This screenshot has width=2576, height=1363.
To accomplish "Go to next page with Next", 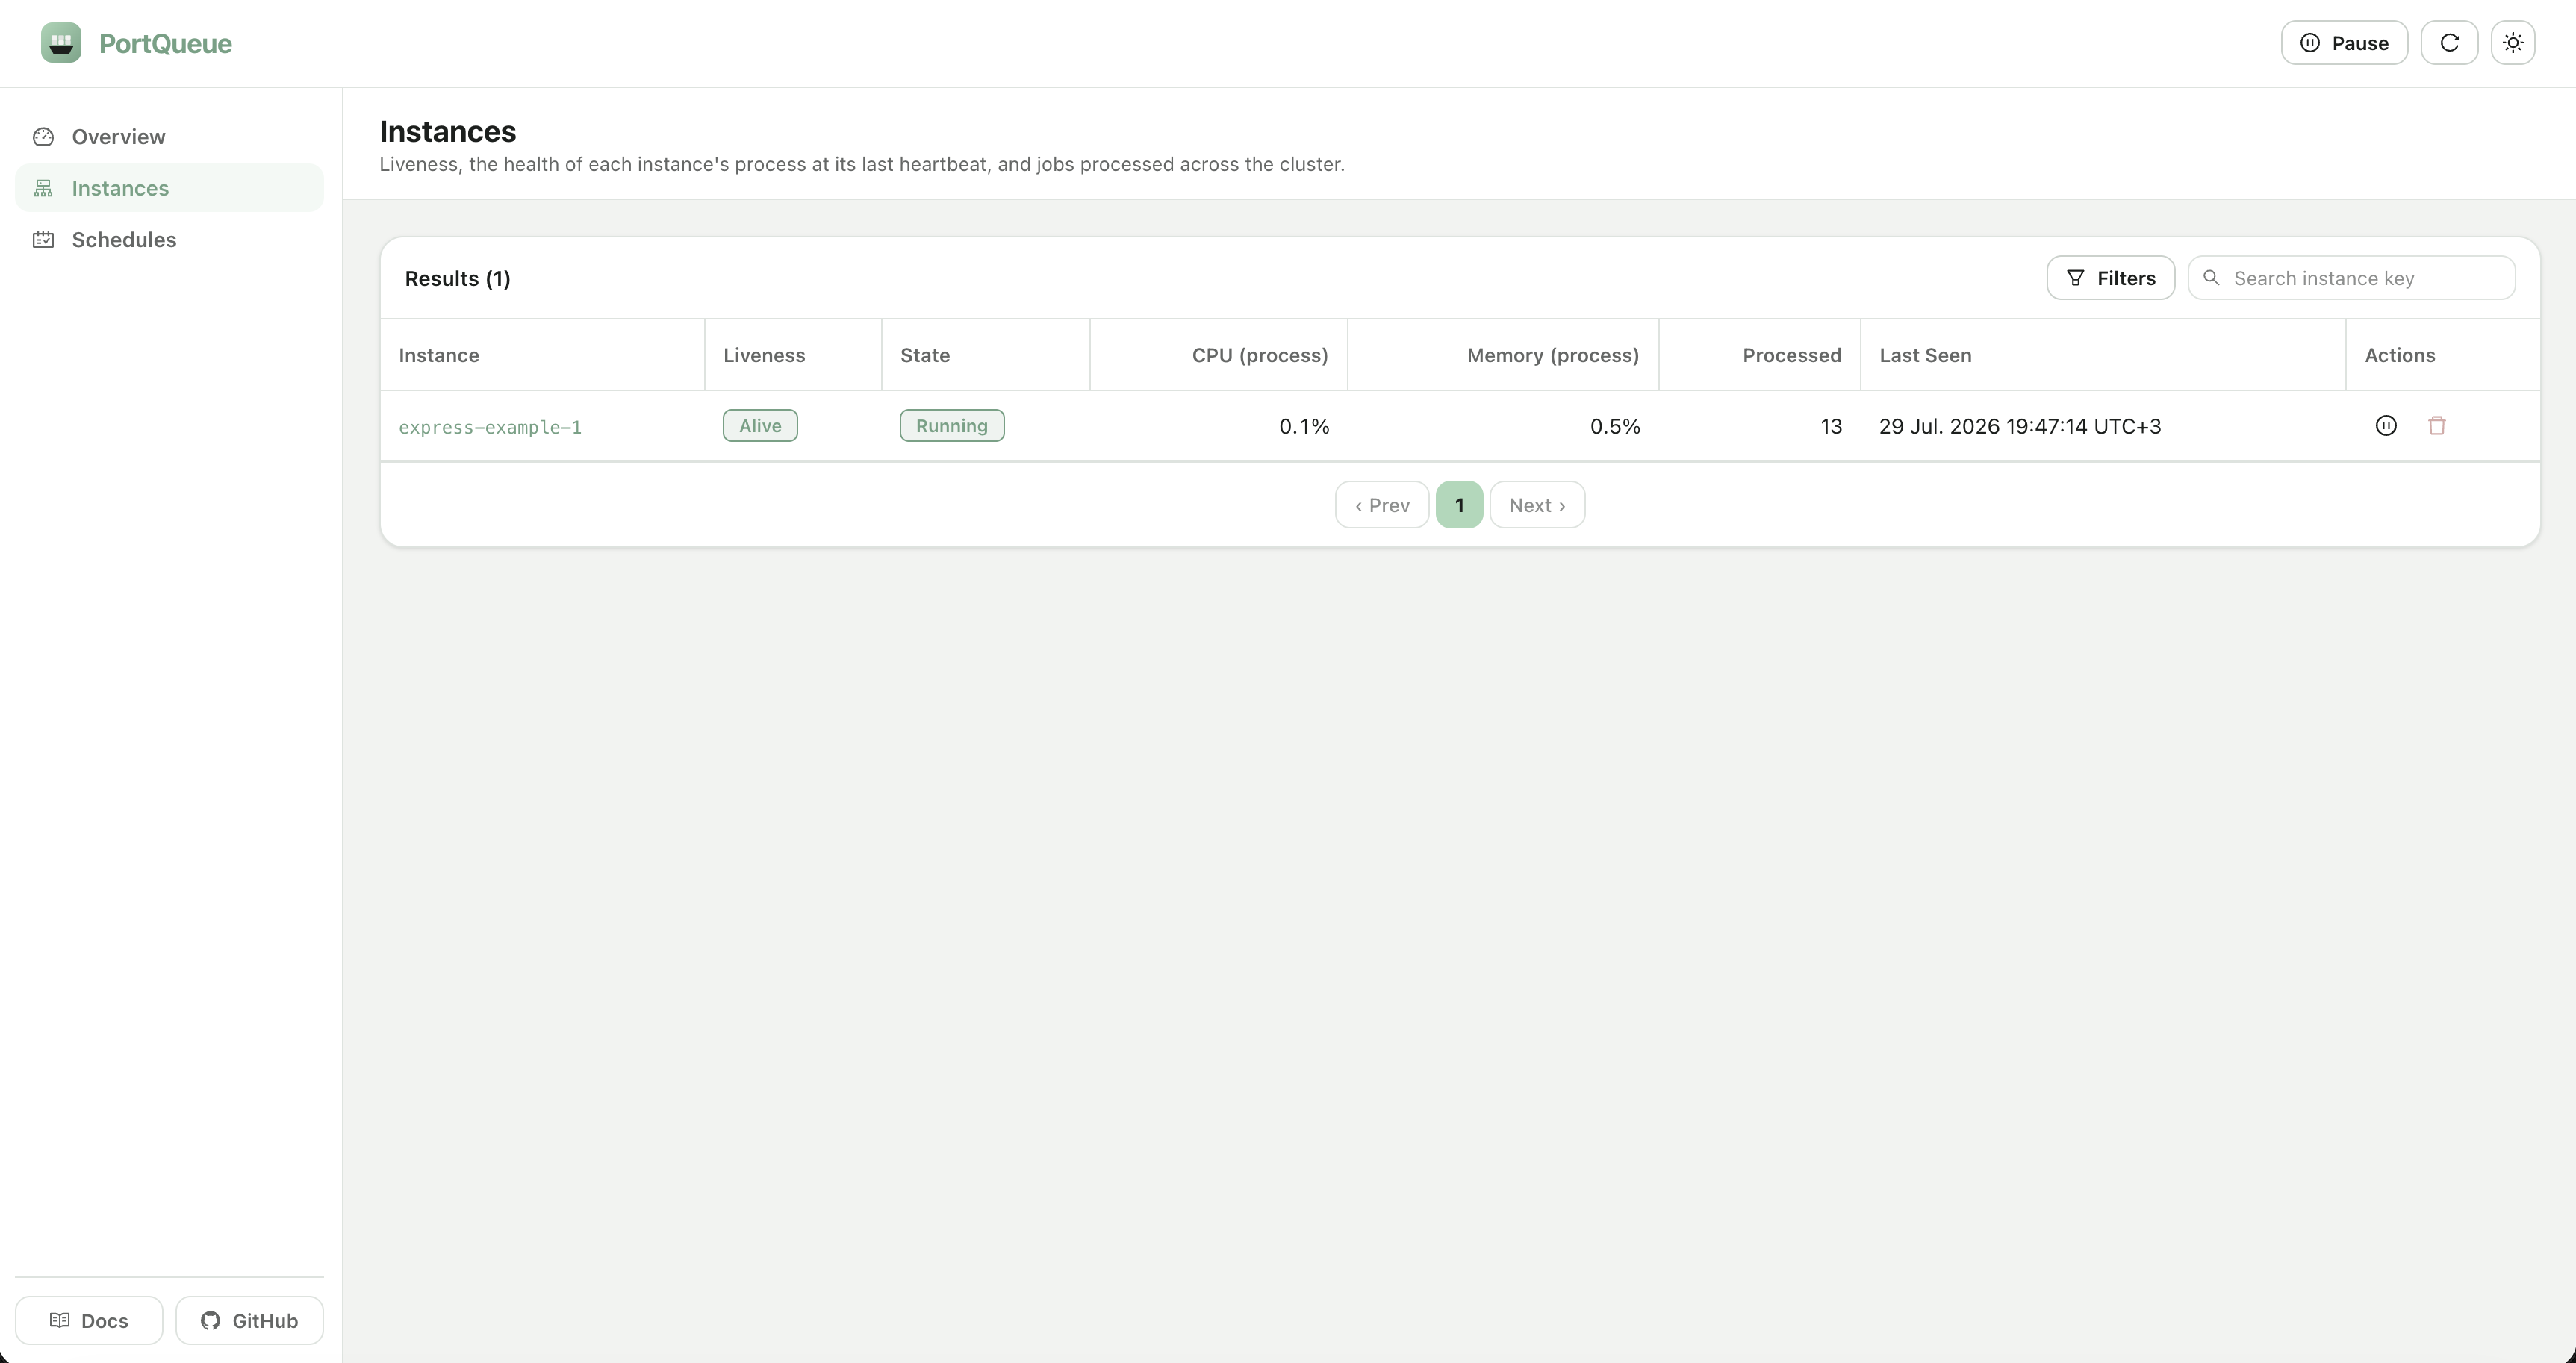I will point(1537,505).
